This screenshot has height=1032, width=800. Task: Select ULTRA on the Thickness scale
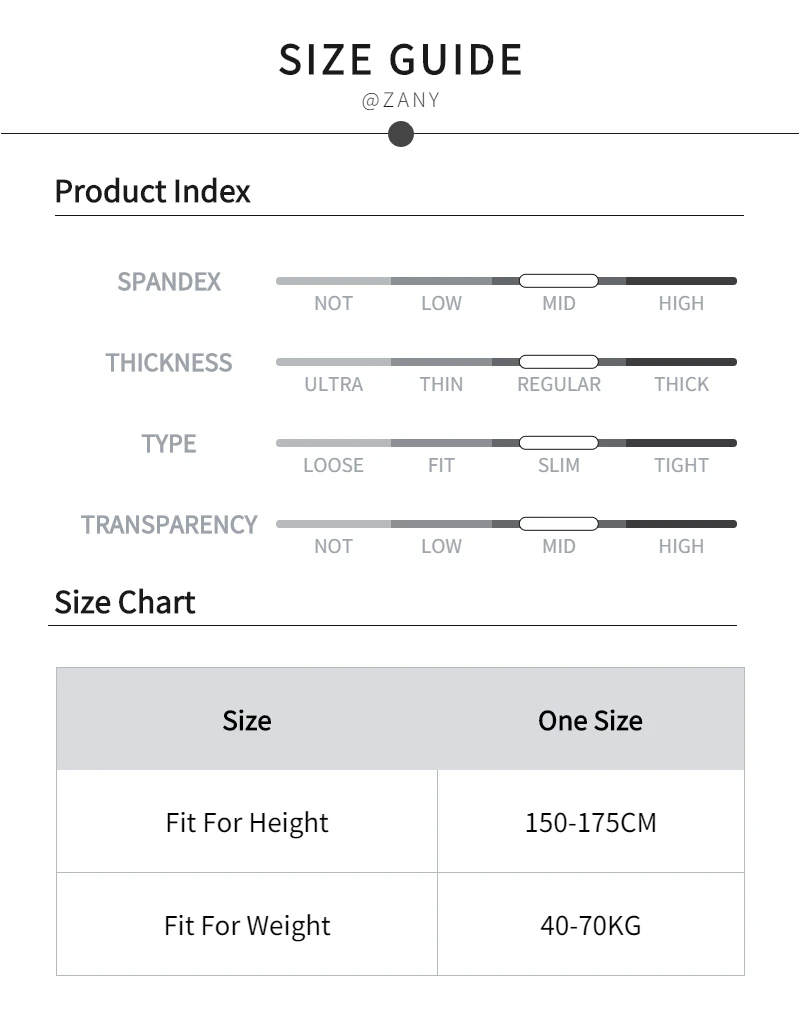tap(333, 384)
